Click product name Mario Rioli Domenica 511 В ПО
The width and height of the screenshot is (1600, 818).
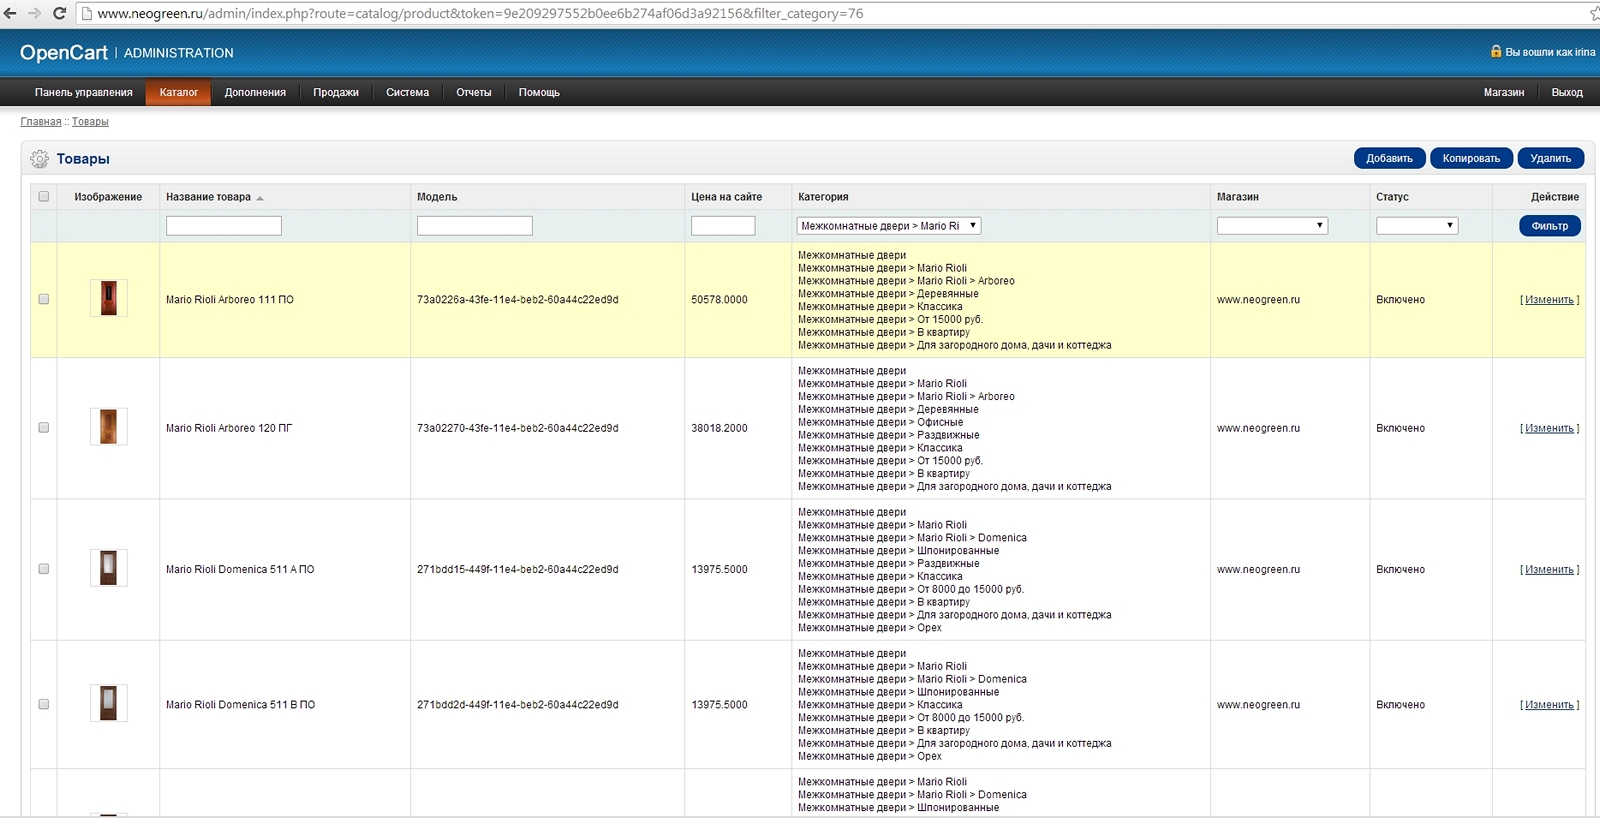coord(240,705)
